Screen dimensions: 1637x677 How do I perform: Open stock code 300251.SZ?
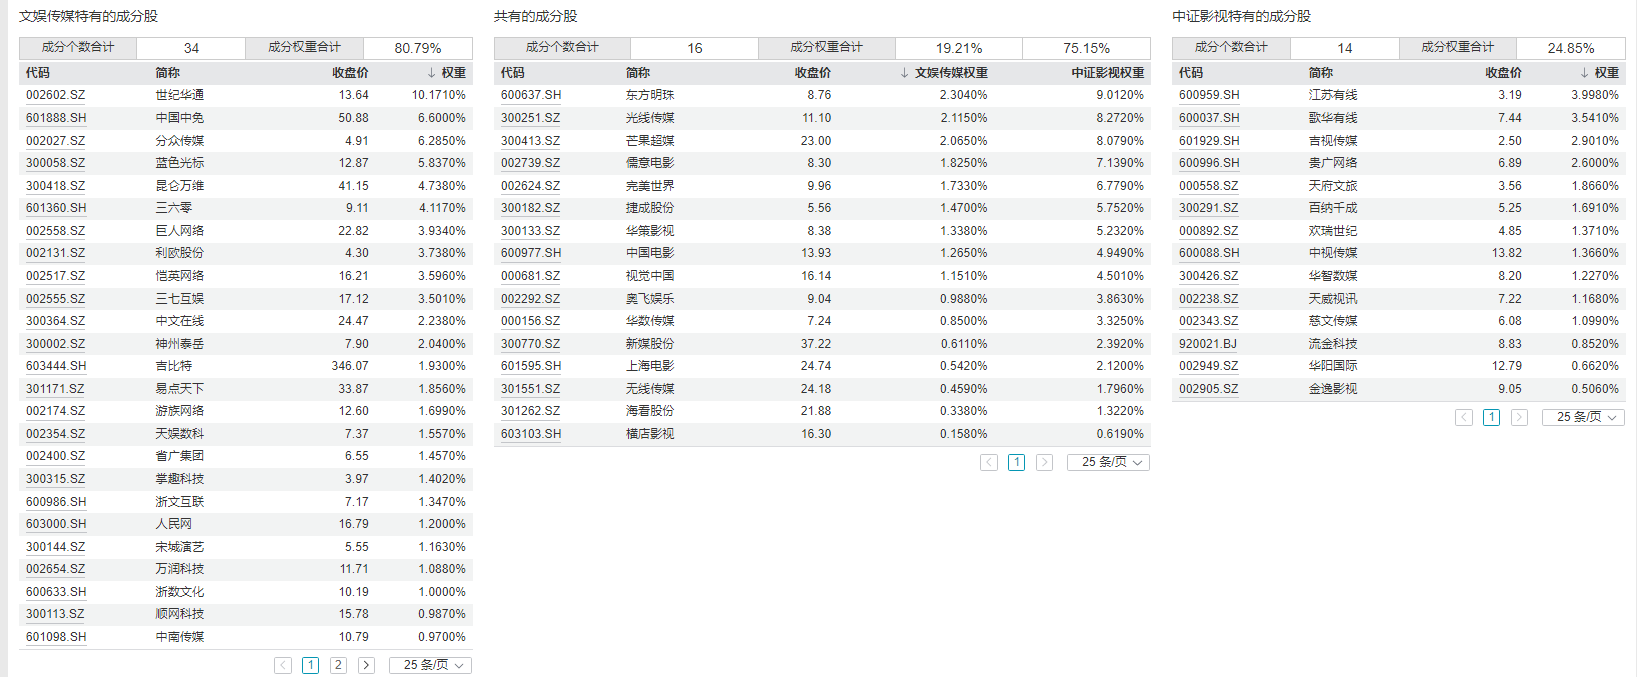pyautogui.click(x=531, y=118)
